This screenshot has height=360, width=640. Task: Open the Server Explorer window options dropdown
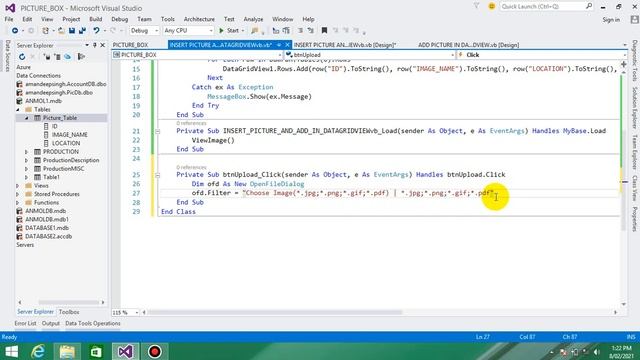click(x=87, y=45)
